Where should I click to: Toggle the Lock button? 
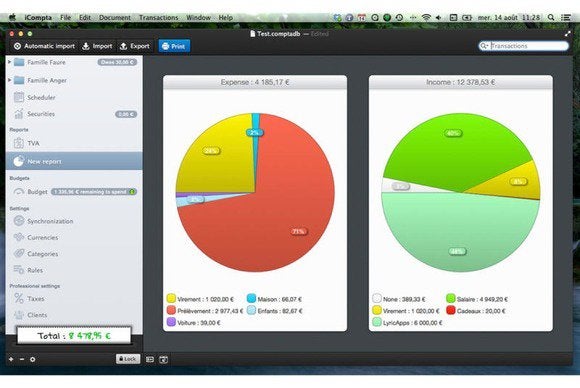[x=128, y=359]
